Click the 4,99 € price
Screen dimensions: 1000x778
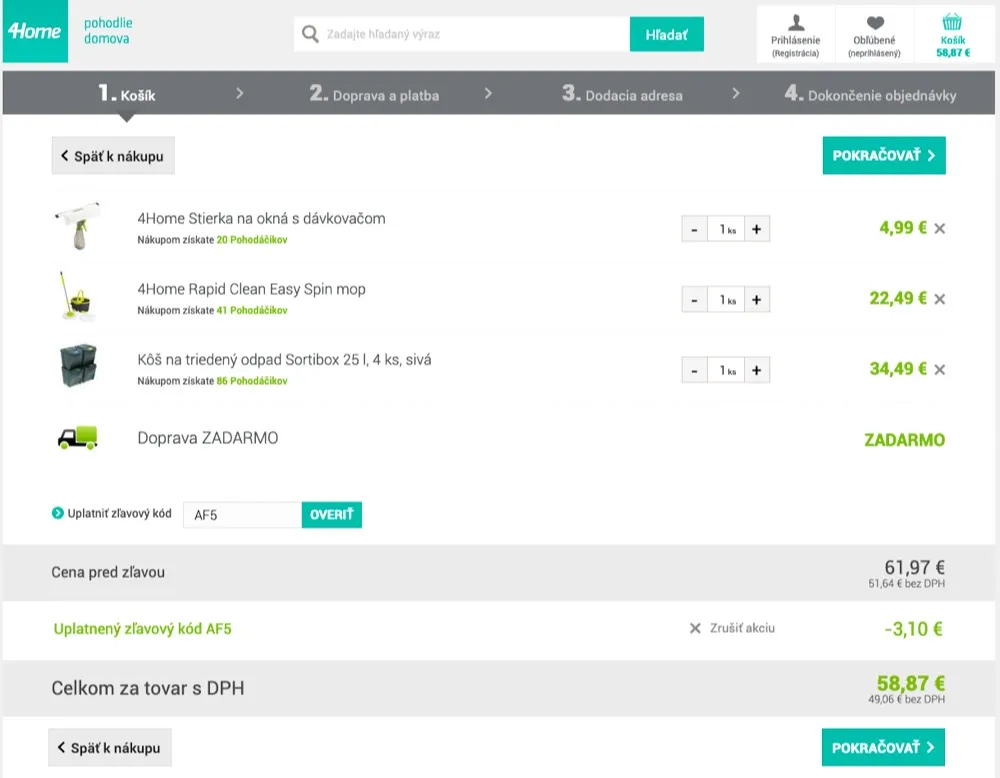(x=902, y=228)
